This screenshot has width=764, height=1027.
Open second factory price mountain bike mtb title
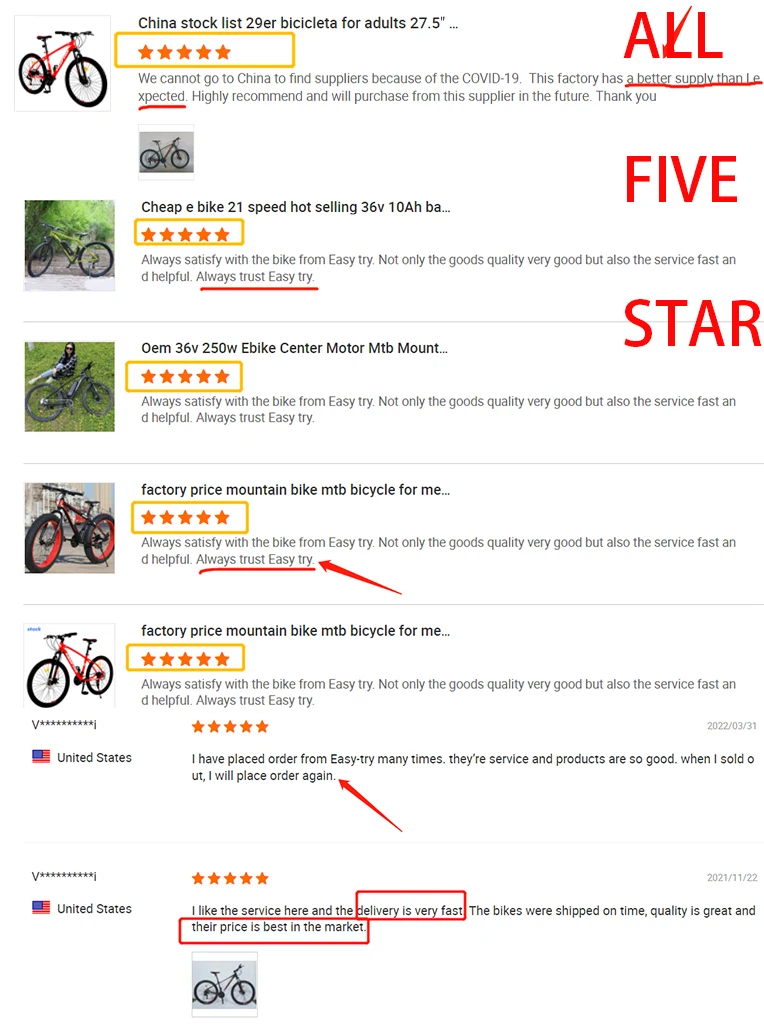click(296, 631)
